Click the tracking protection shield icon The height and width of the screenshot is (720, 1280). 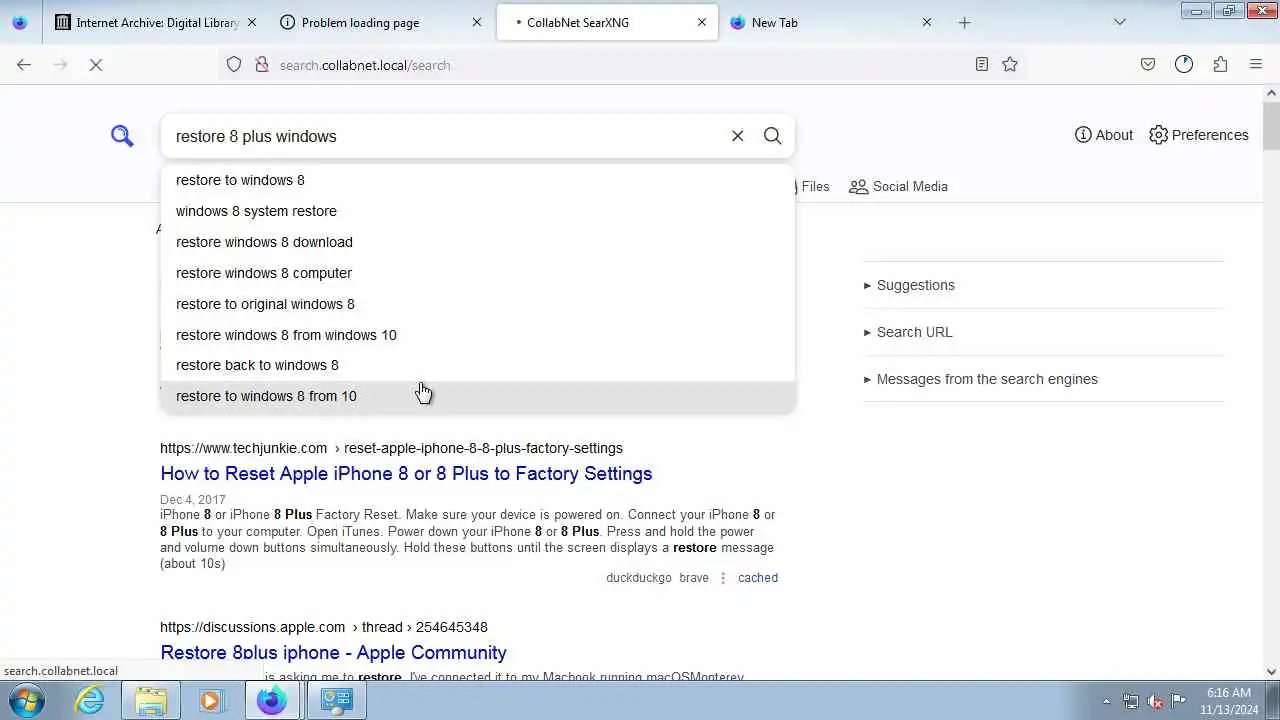pyautogui.click(x=234, y=65)
